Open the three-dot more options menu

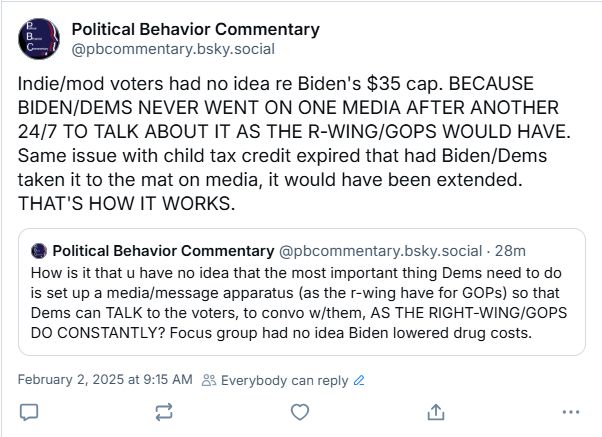[571, 411]
